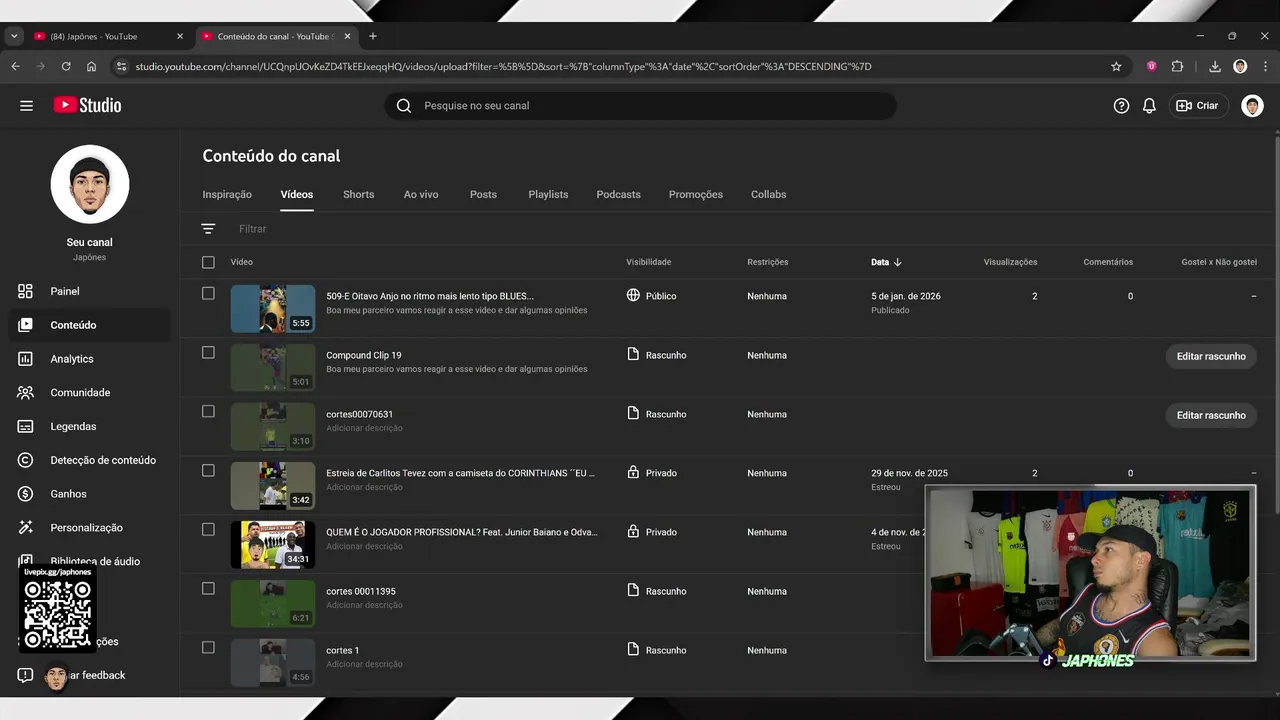Go to the YouTube Studio logo home
This screenshot has height=720, width=1280.
87,106
